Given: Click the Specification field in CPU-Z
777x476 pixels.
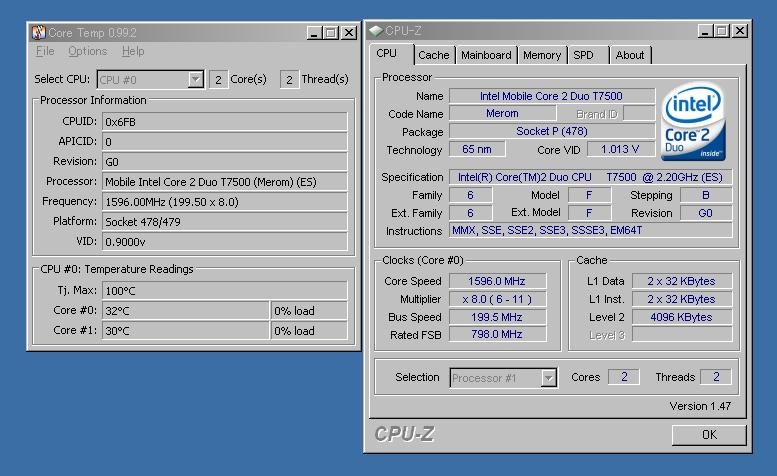Looking at the screenshot, I should point(591,177).
